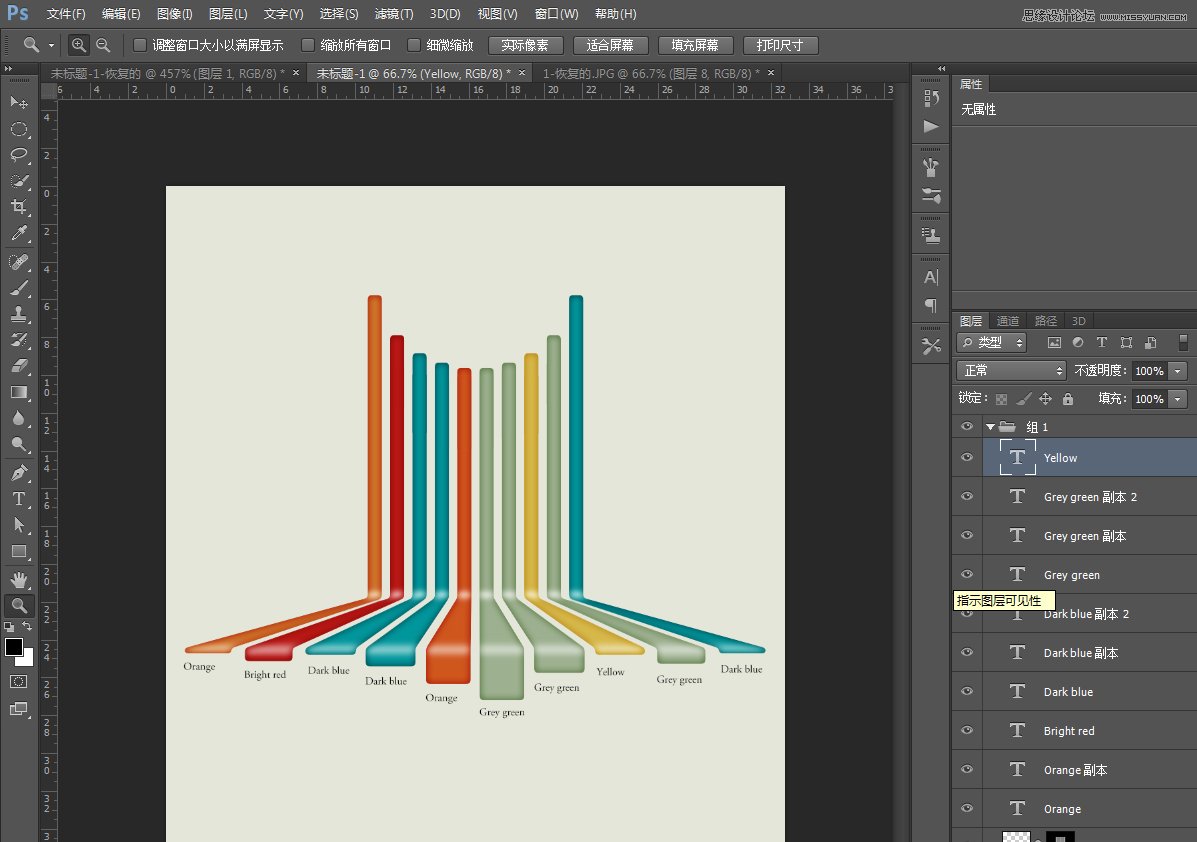Enable 缩放所有窗口 checkbox

pyautogui.click(x=308, y=45)
